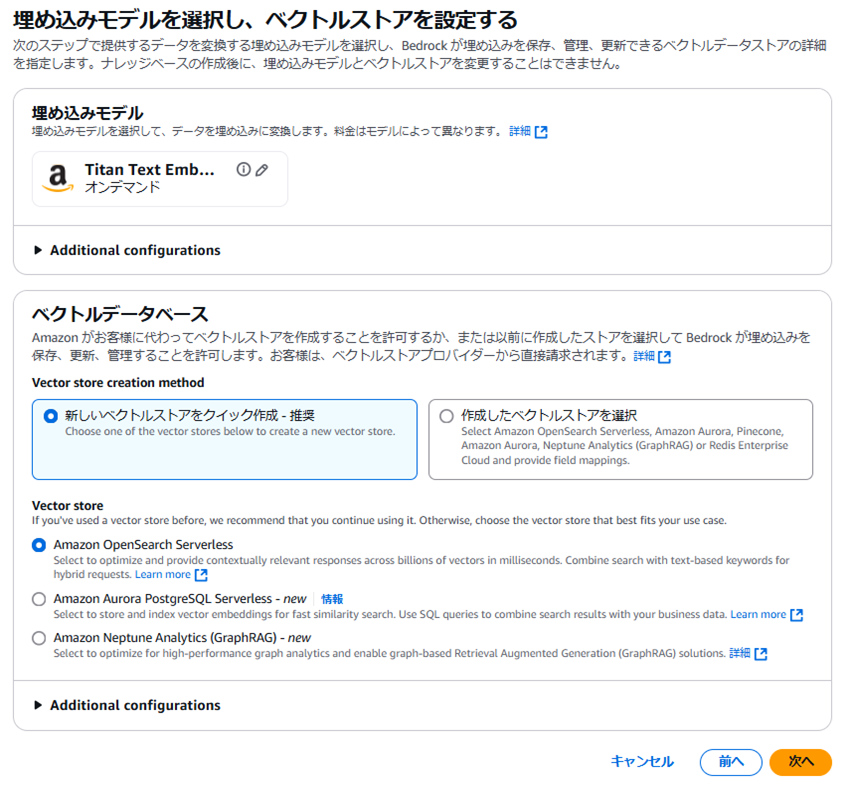
Task: Choose Amazon Neptune Analytics (GraphRAG) vector store
Action: click(x=39, y=638)
